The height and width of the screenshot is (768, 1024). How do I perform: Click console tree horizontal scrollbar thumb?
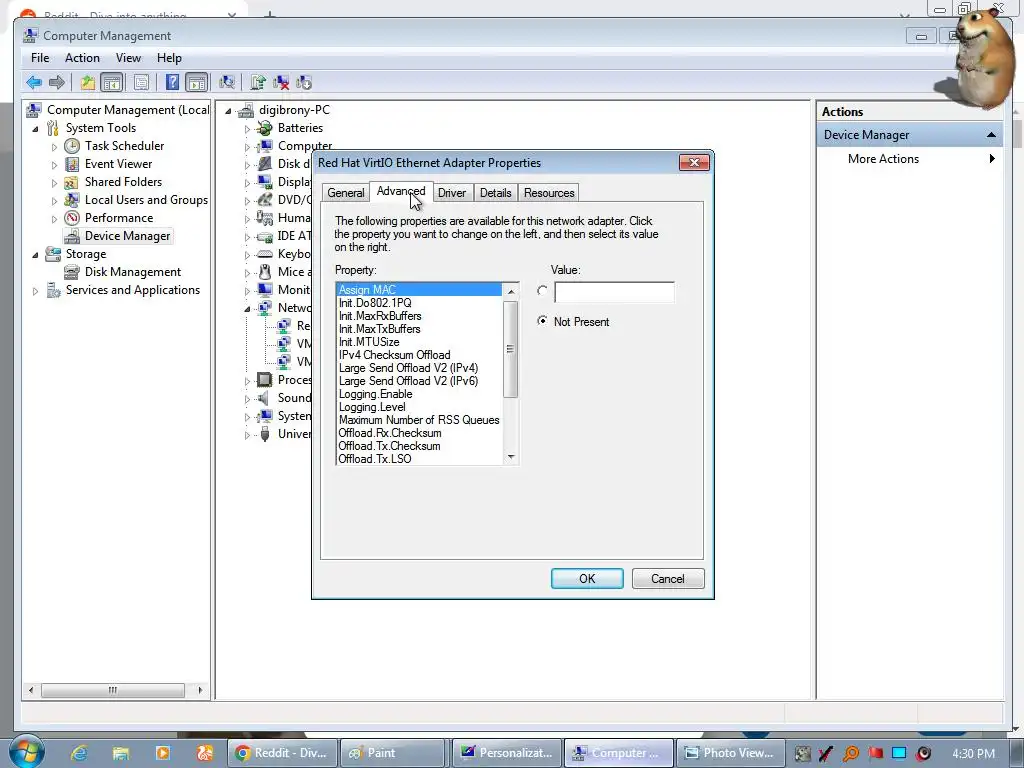113,690
